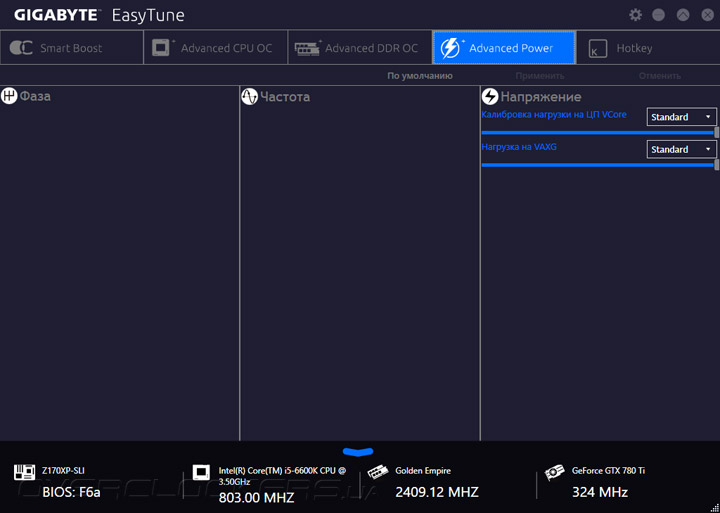
Task: Collapse the hardware info panel with blue chevron
Action: tap(358, 452)
